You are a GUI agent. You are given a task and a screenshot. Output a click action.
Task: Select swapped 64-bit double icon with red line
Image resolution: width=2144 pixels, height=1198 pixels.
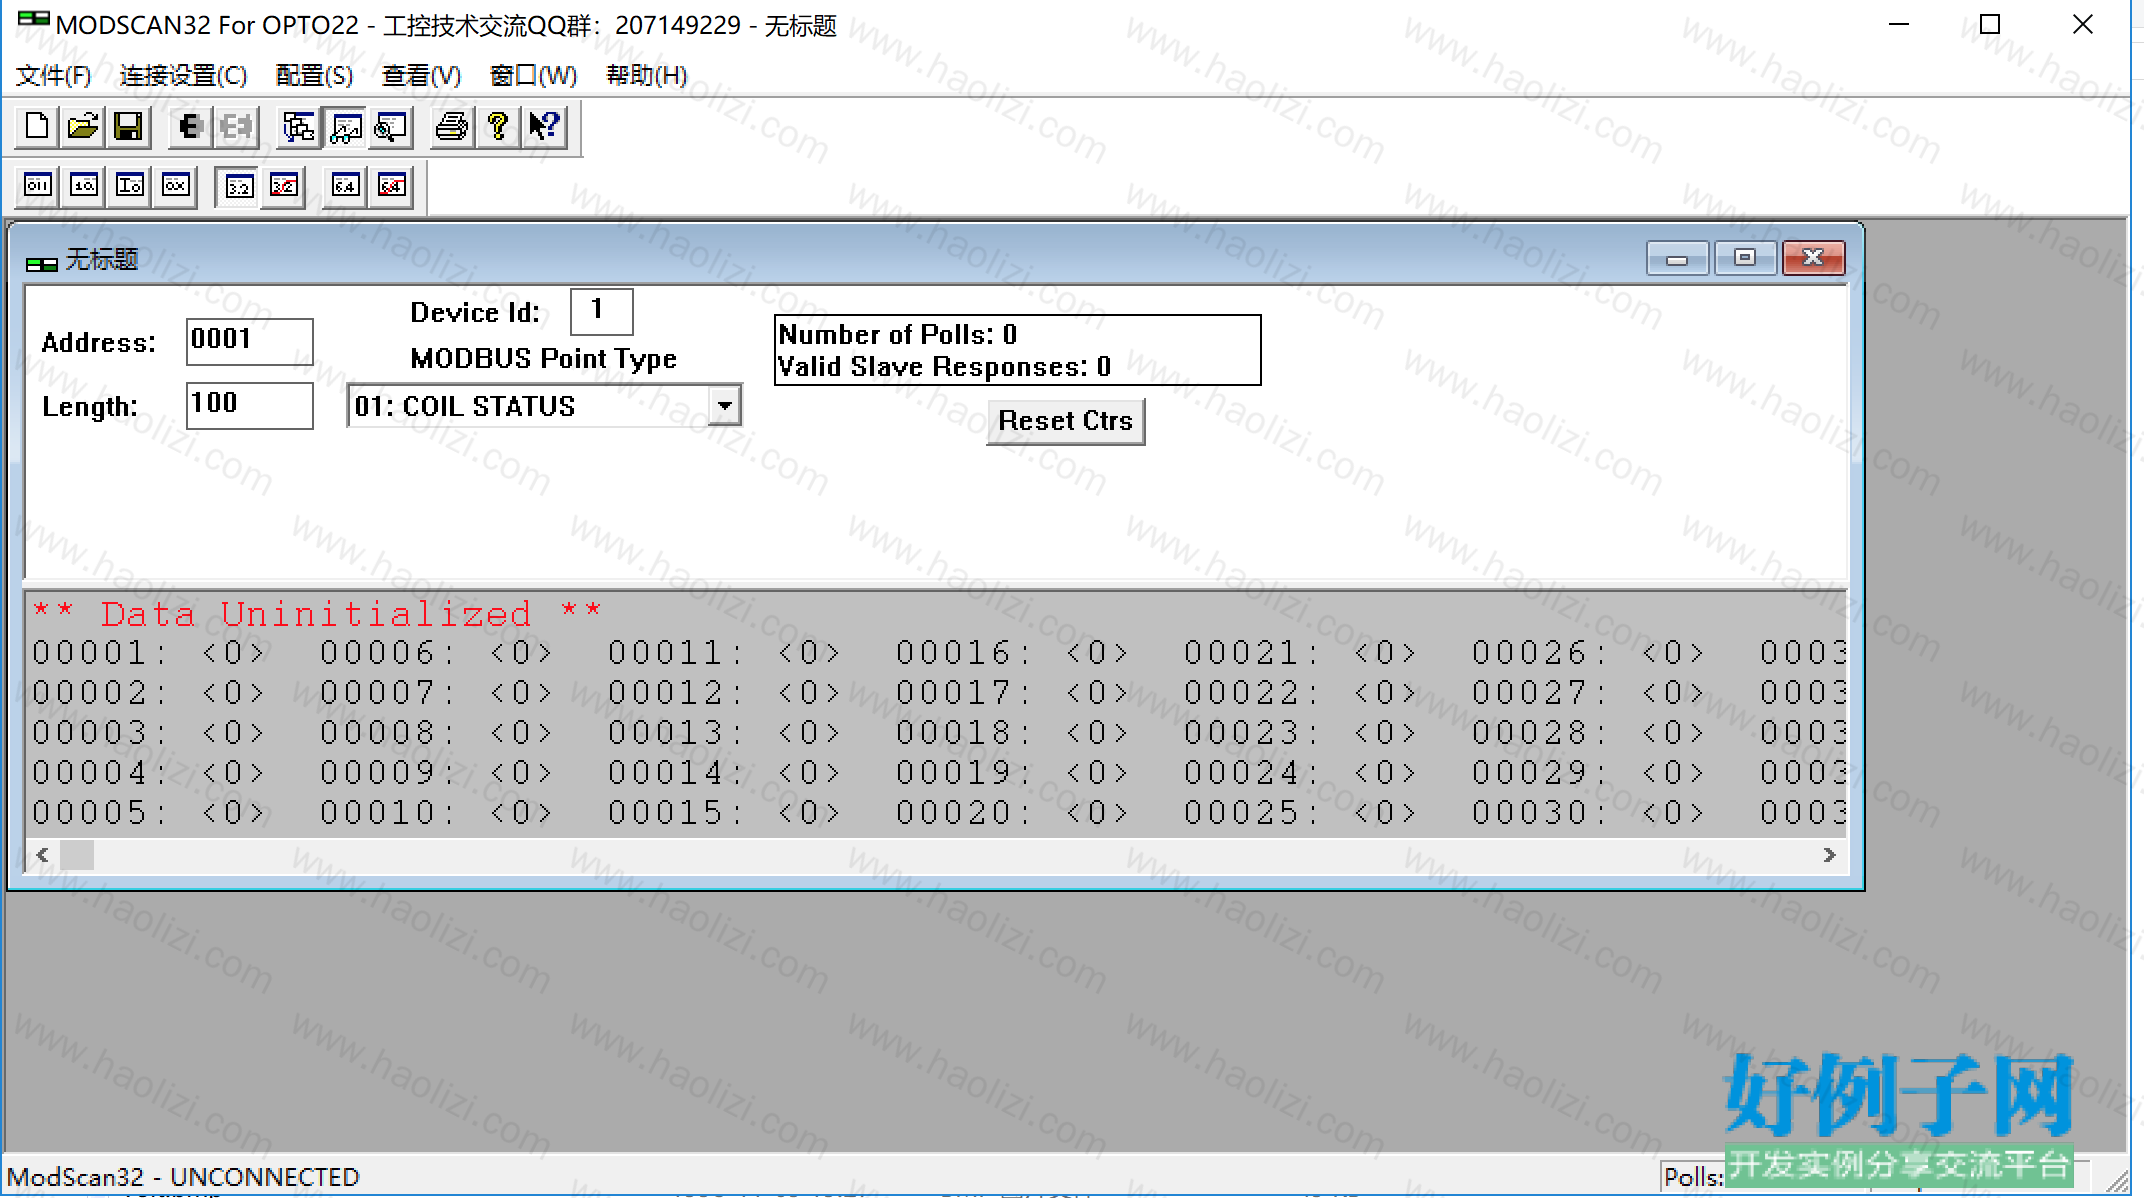point(392,186)
